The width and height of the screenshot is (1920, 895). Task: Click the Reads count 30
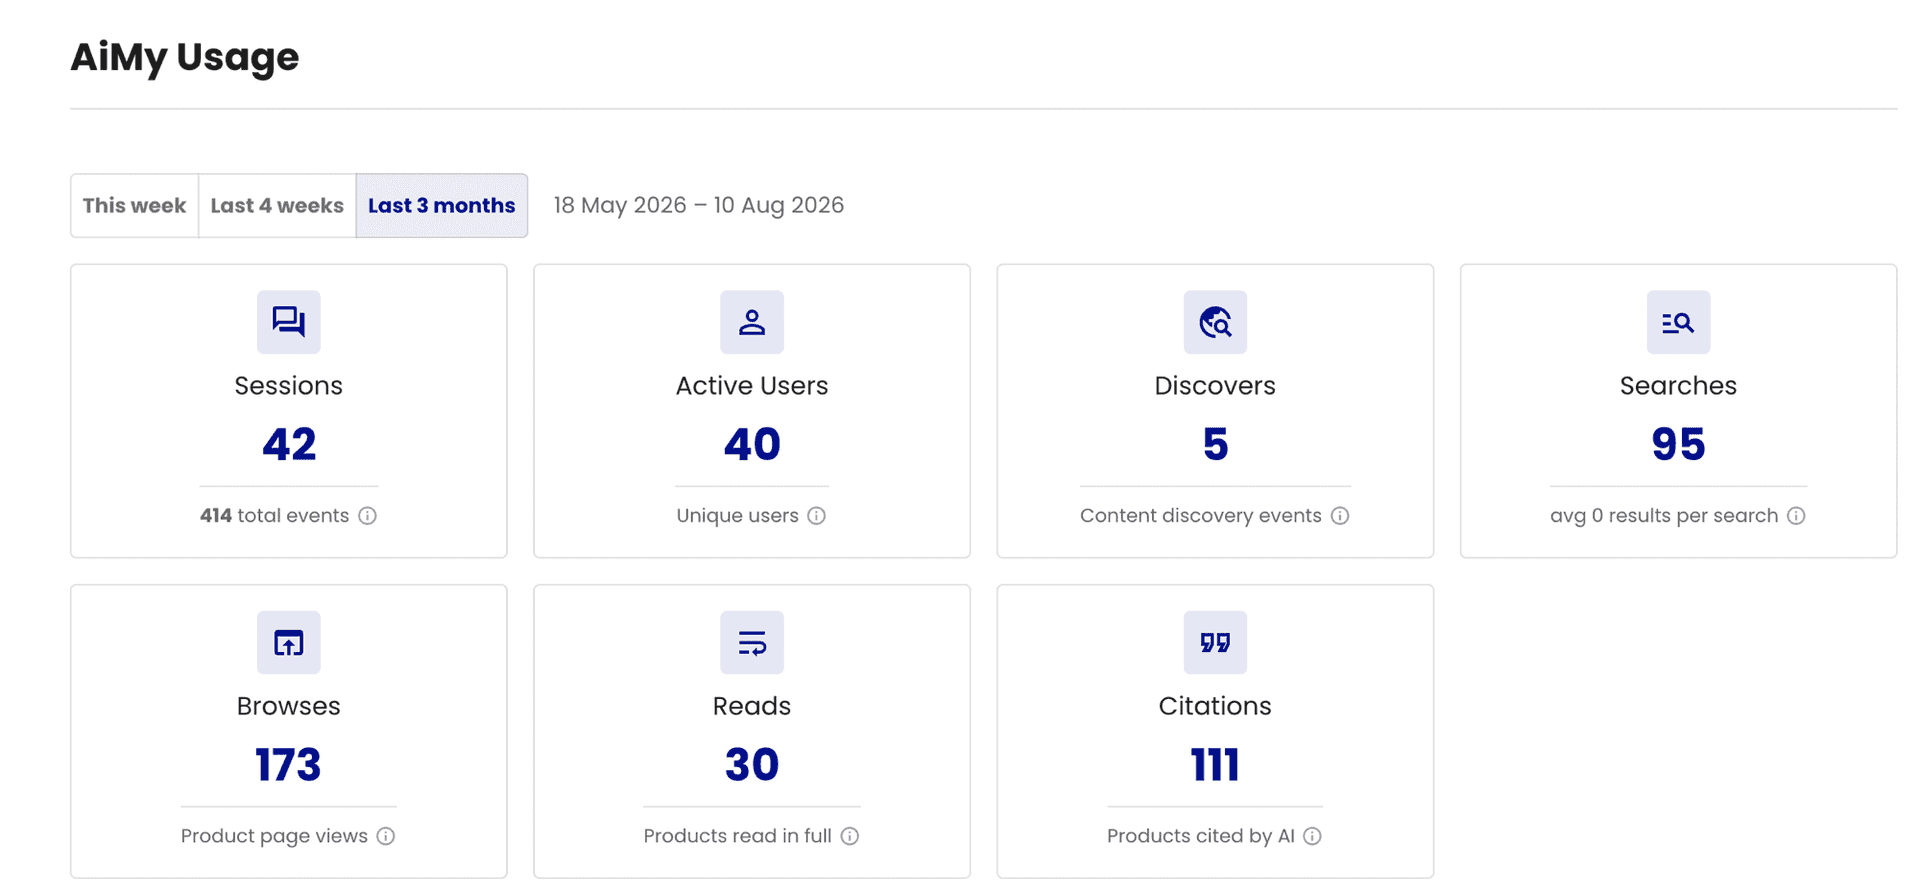click(752, 765)
